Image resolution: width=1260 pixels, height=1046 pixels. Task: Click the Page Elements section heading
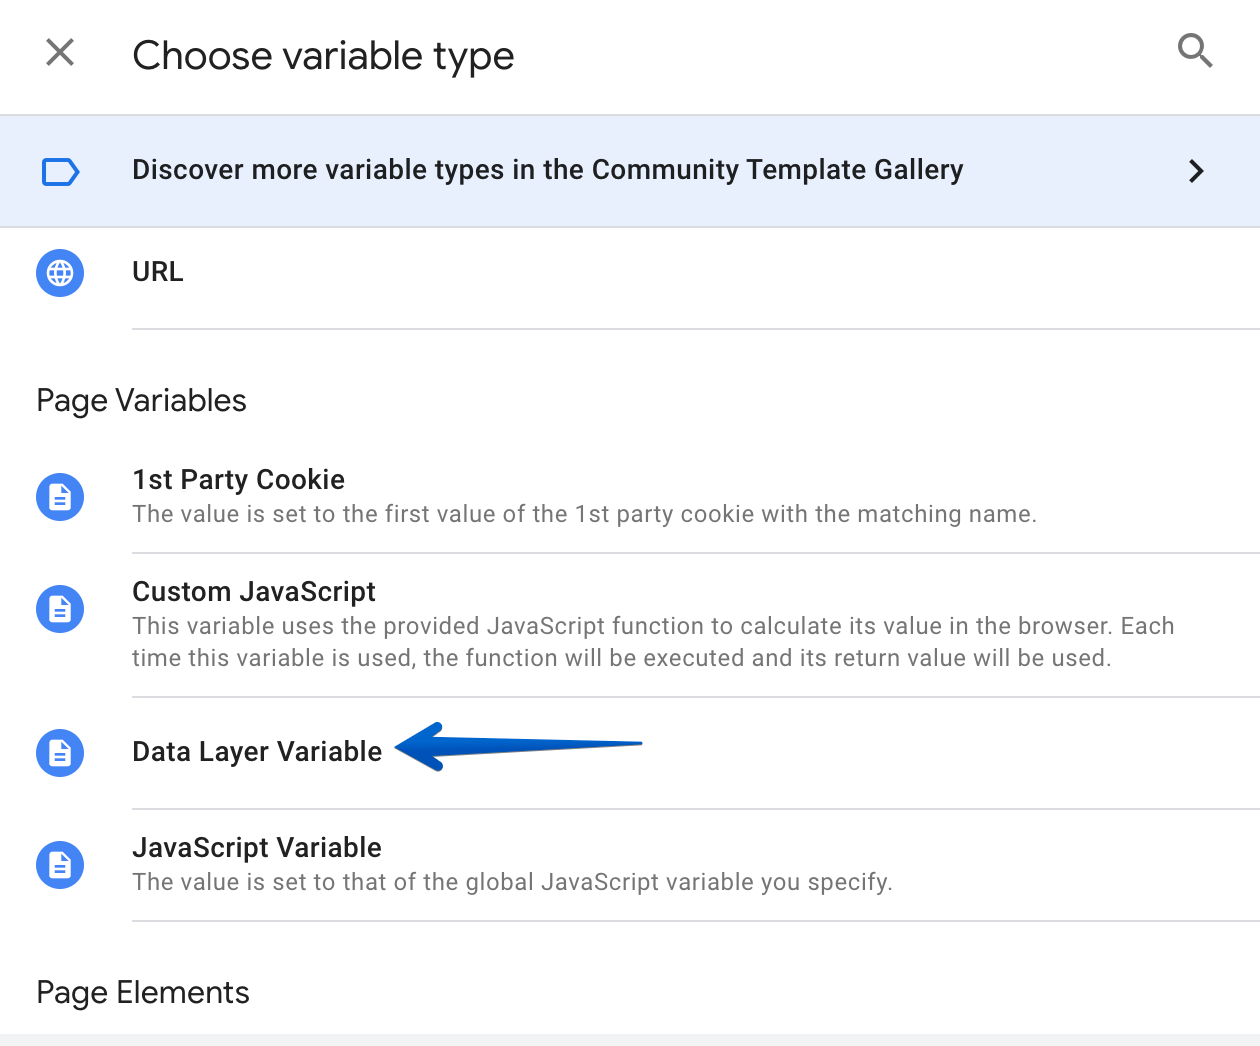143,993
